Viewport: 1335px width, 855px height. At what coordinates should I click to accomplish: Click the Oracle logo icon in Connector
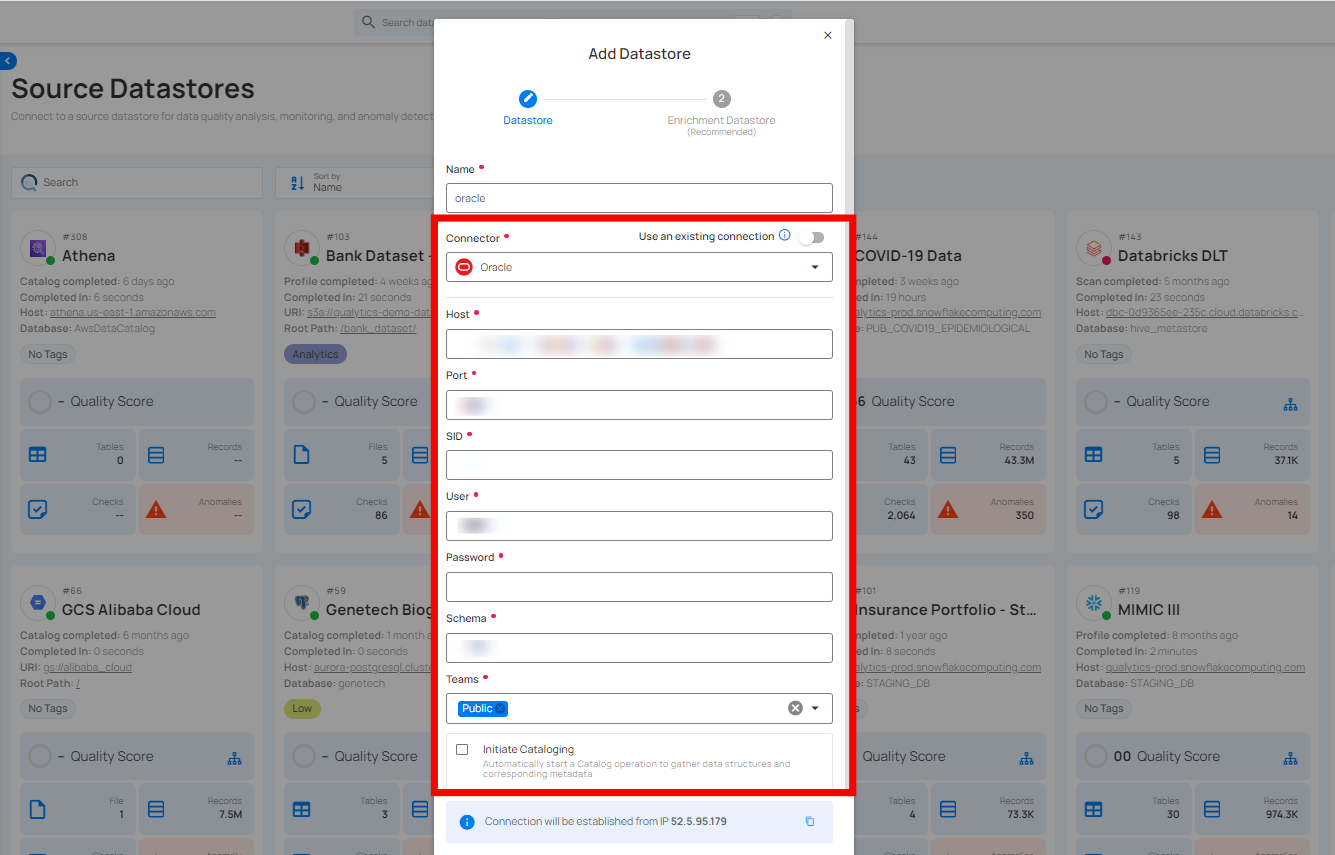tap(464, 267)
